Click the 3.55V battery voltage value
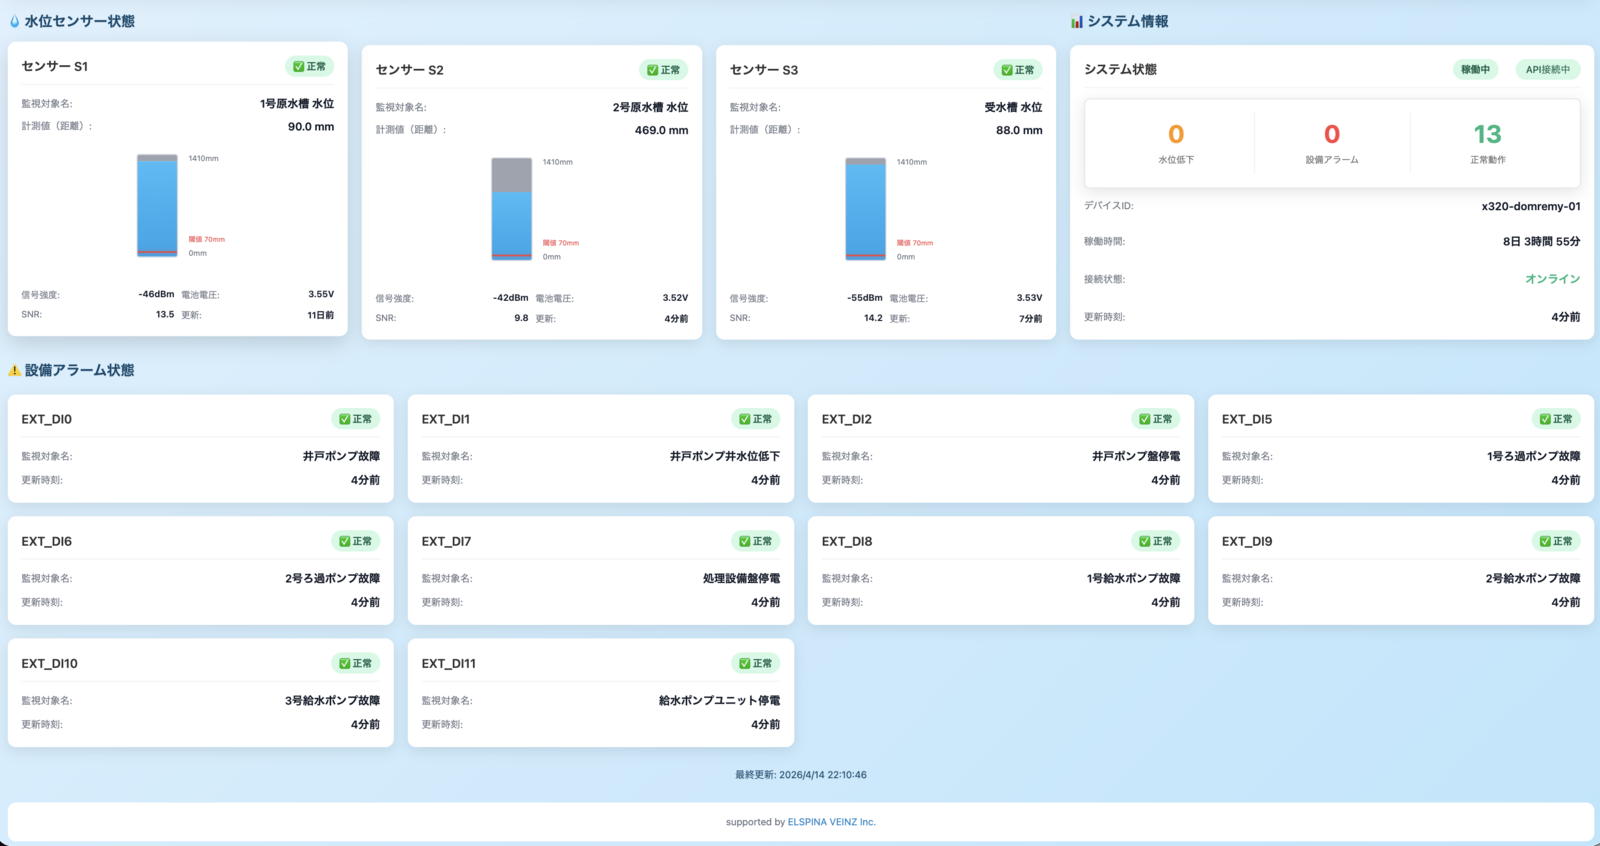 click(321, 294)
